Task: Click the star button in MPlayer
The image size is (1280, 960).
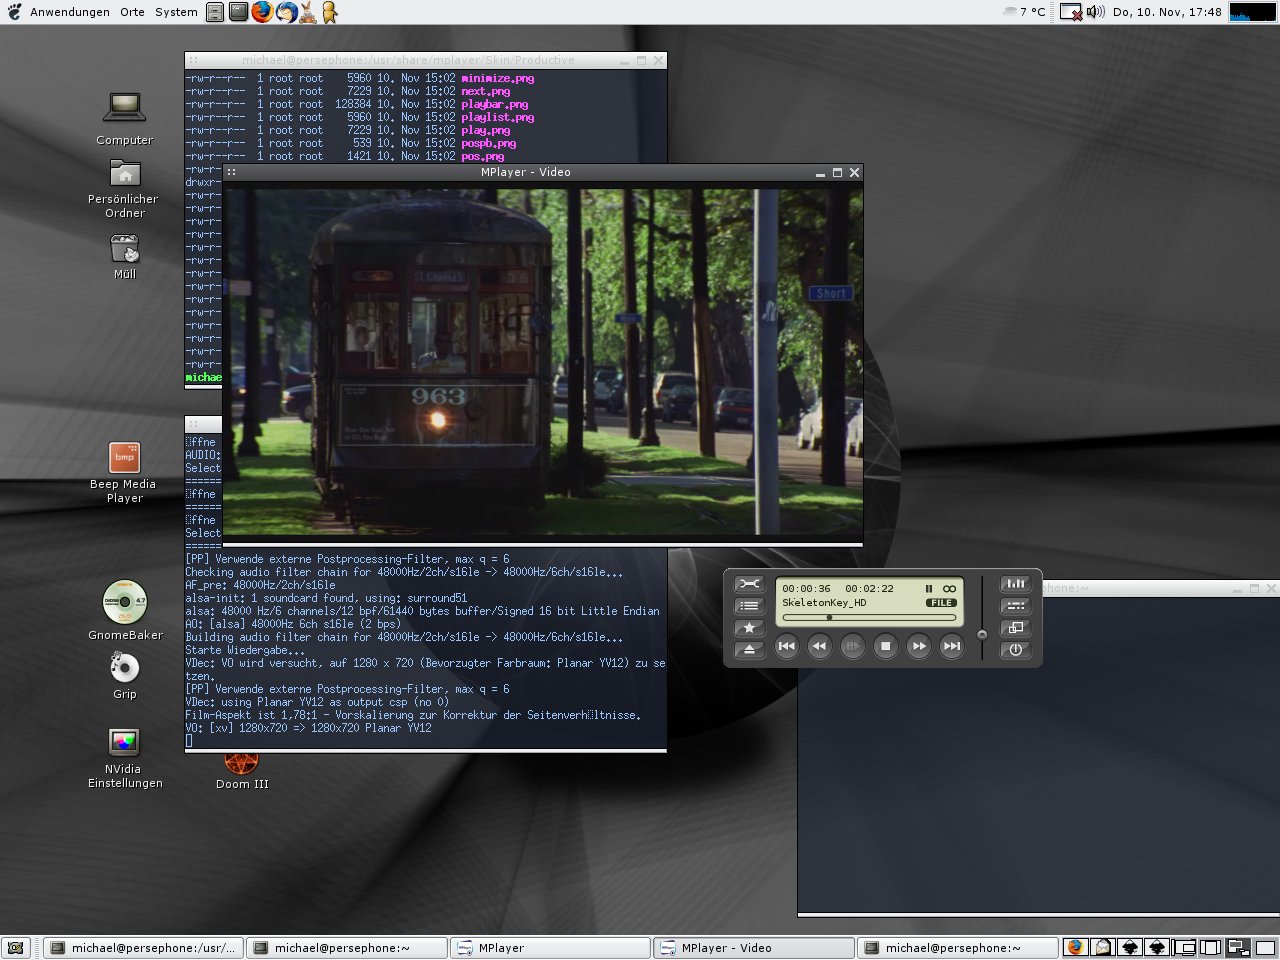Action: coord(749,628)
